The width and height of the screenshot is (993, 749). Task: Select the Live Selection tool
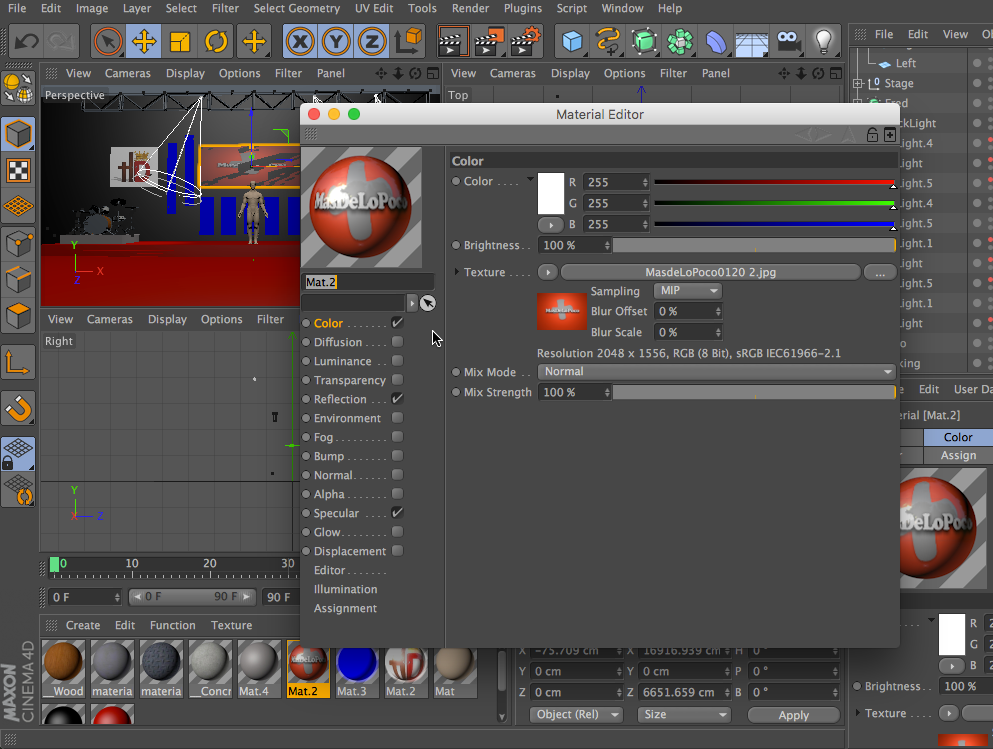(x=108, y=42)
